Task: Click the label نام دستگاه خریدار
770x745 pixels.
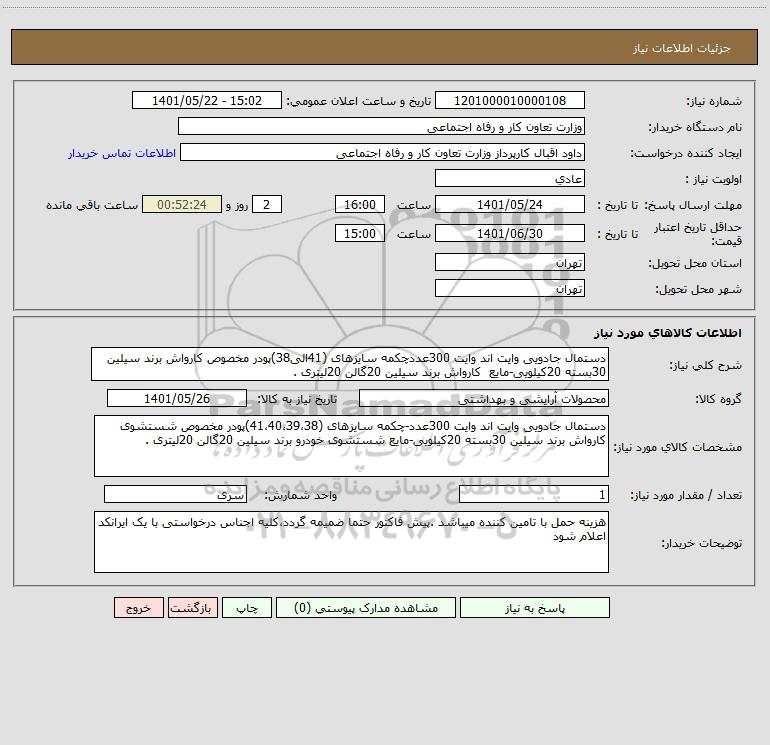Action: [x=695, y=127]
